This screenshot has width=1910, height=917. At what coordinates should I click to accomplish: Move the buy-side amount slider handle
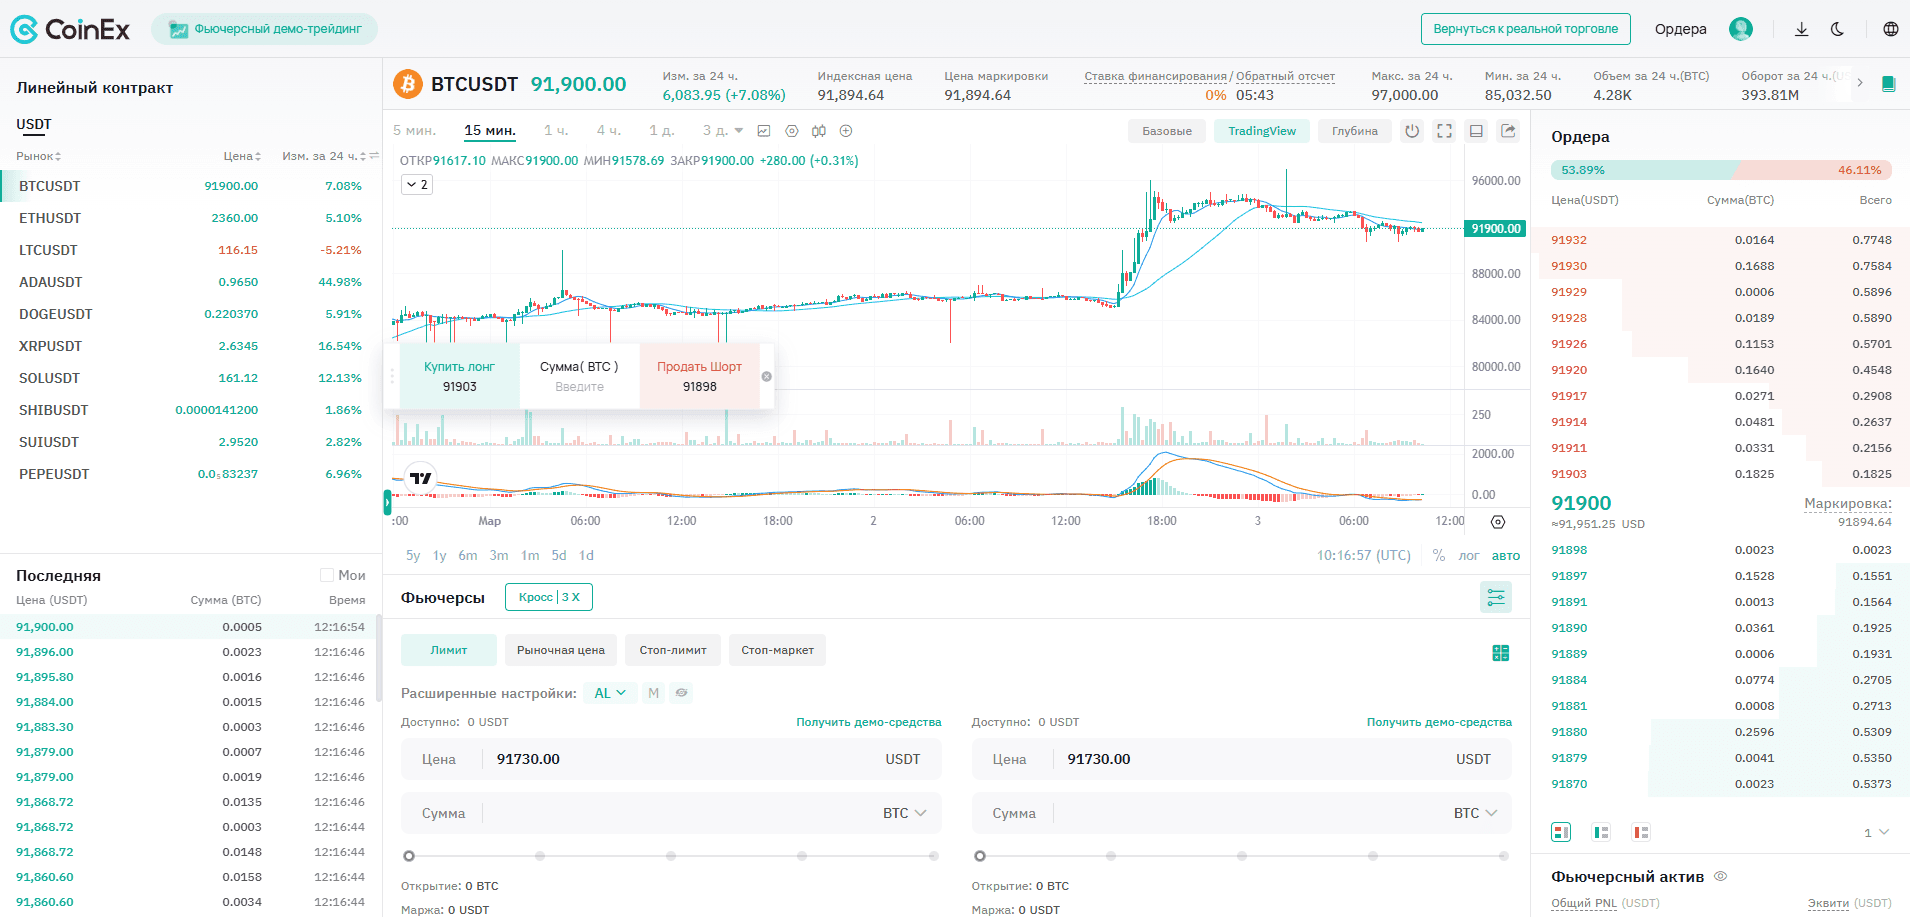point(409,856)
